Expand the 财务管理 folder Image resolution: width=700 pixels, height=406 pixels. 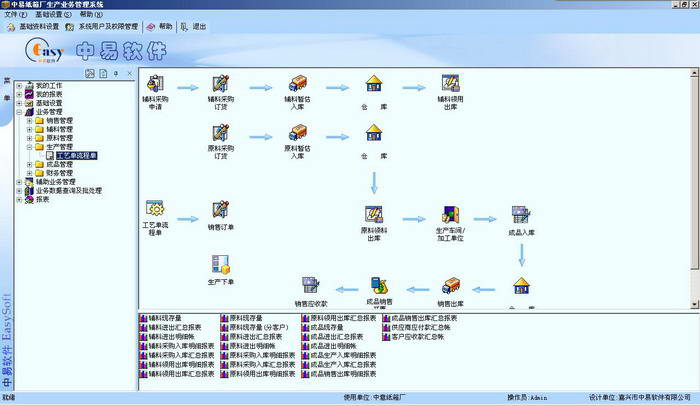click(29, 173)
